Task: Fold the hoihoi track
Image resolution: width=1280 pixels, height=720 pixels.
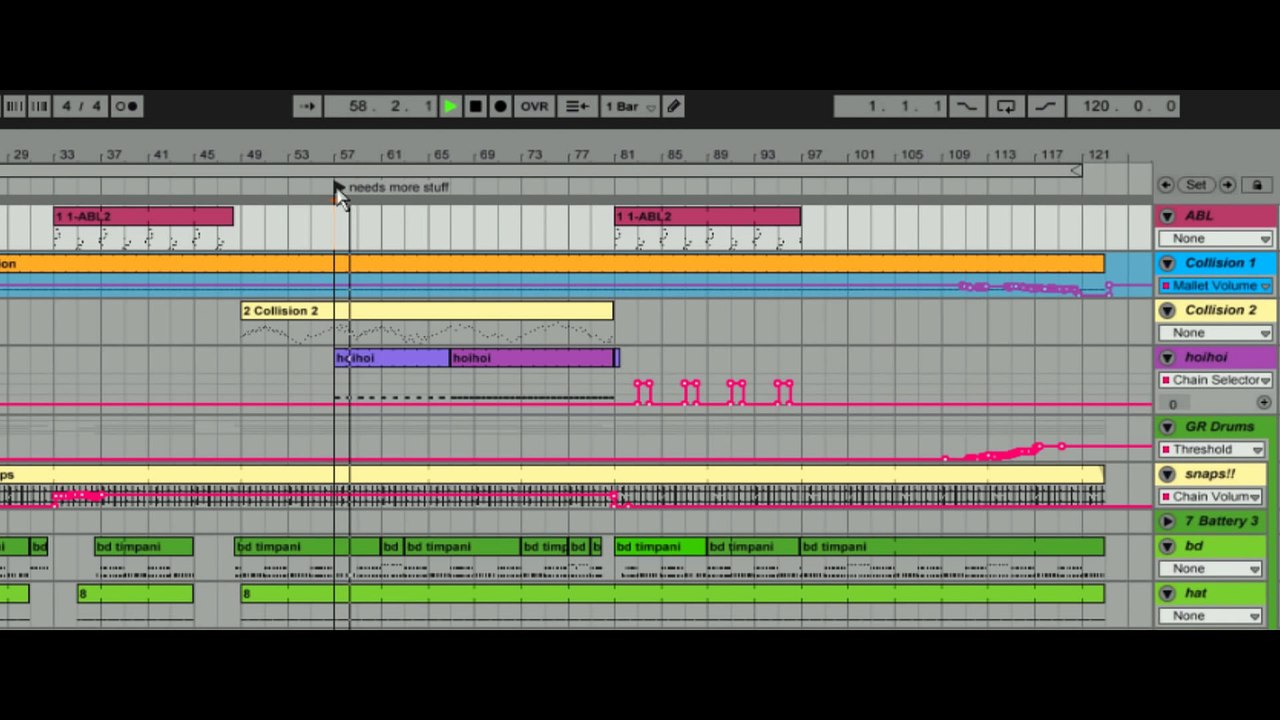Action: tap(1167, 357)
